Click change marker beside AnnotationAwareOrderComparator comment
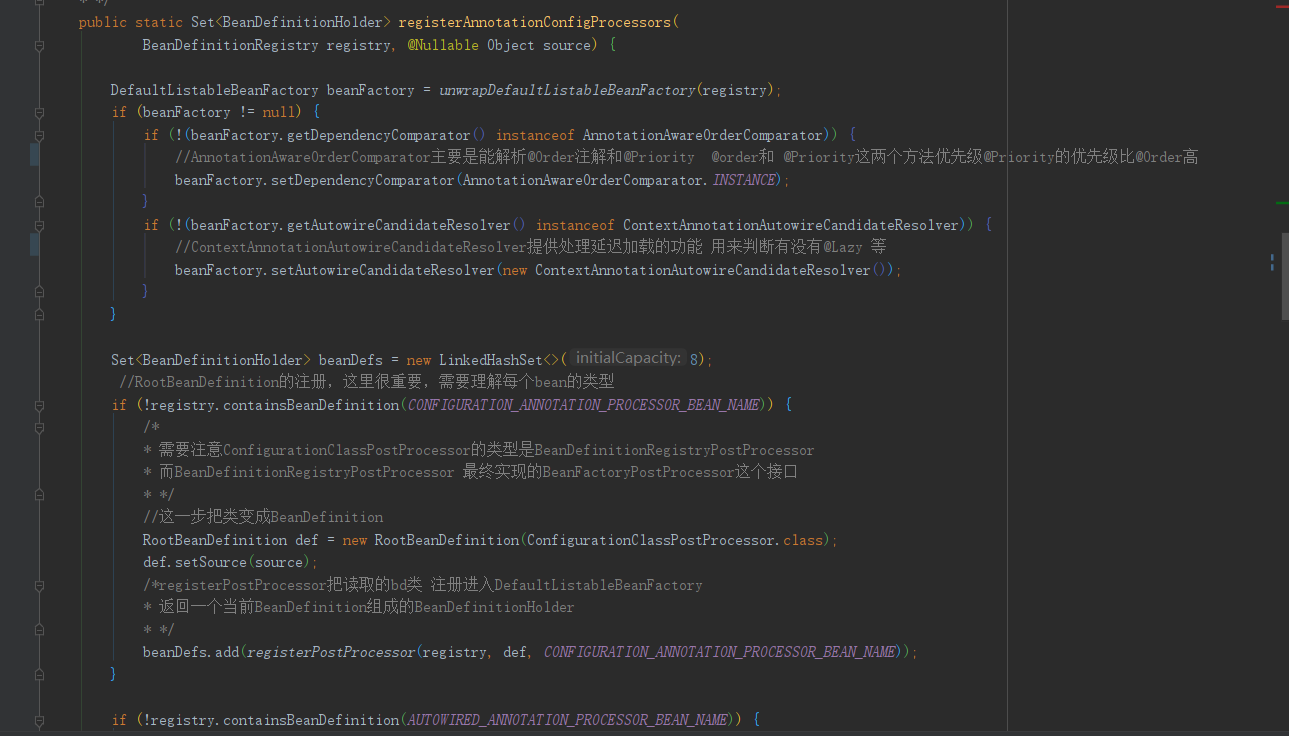This screenshot has height=736, width=1289. click(35, 154)
